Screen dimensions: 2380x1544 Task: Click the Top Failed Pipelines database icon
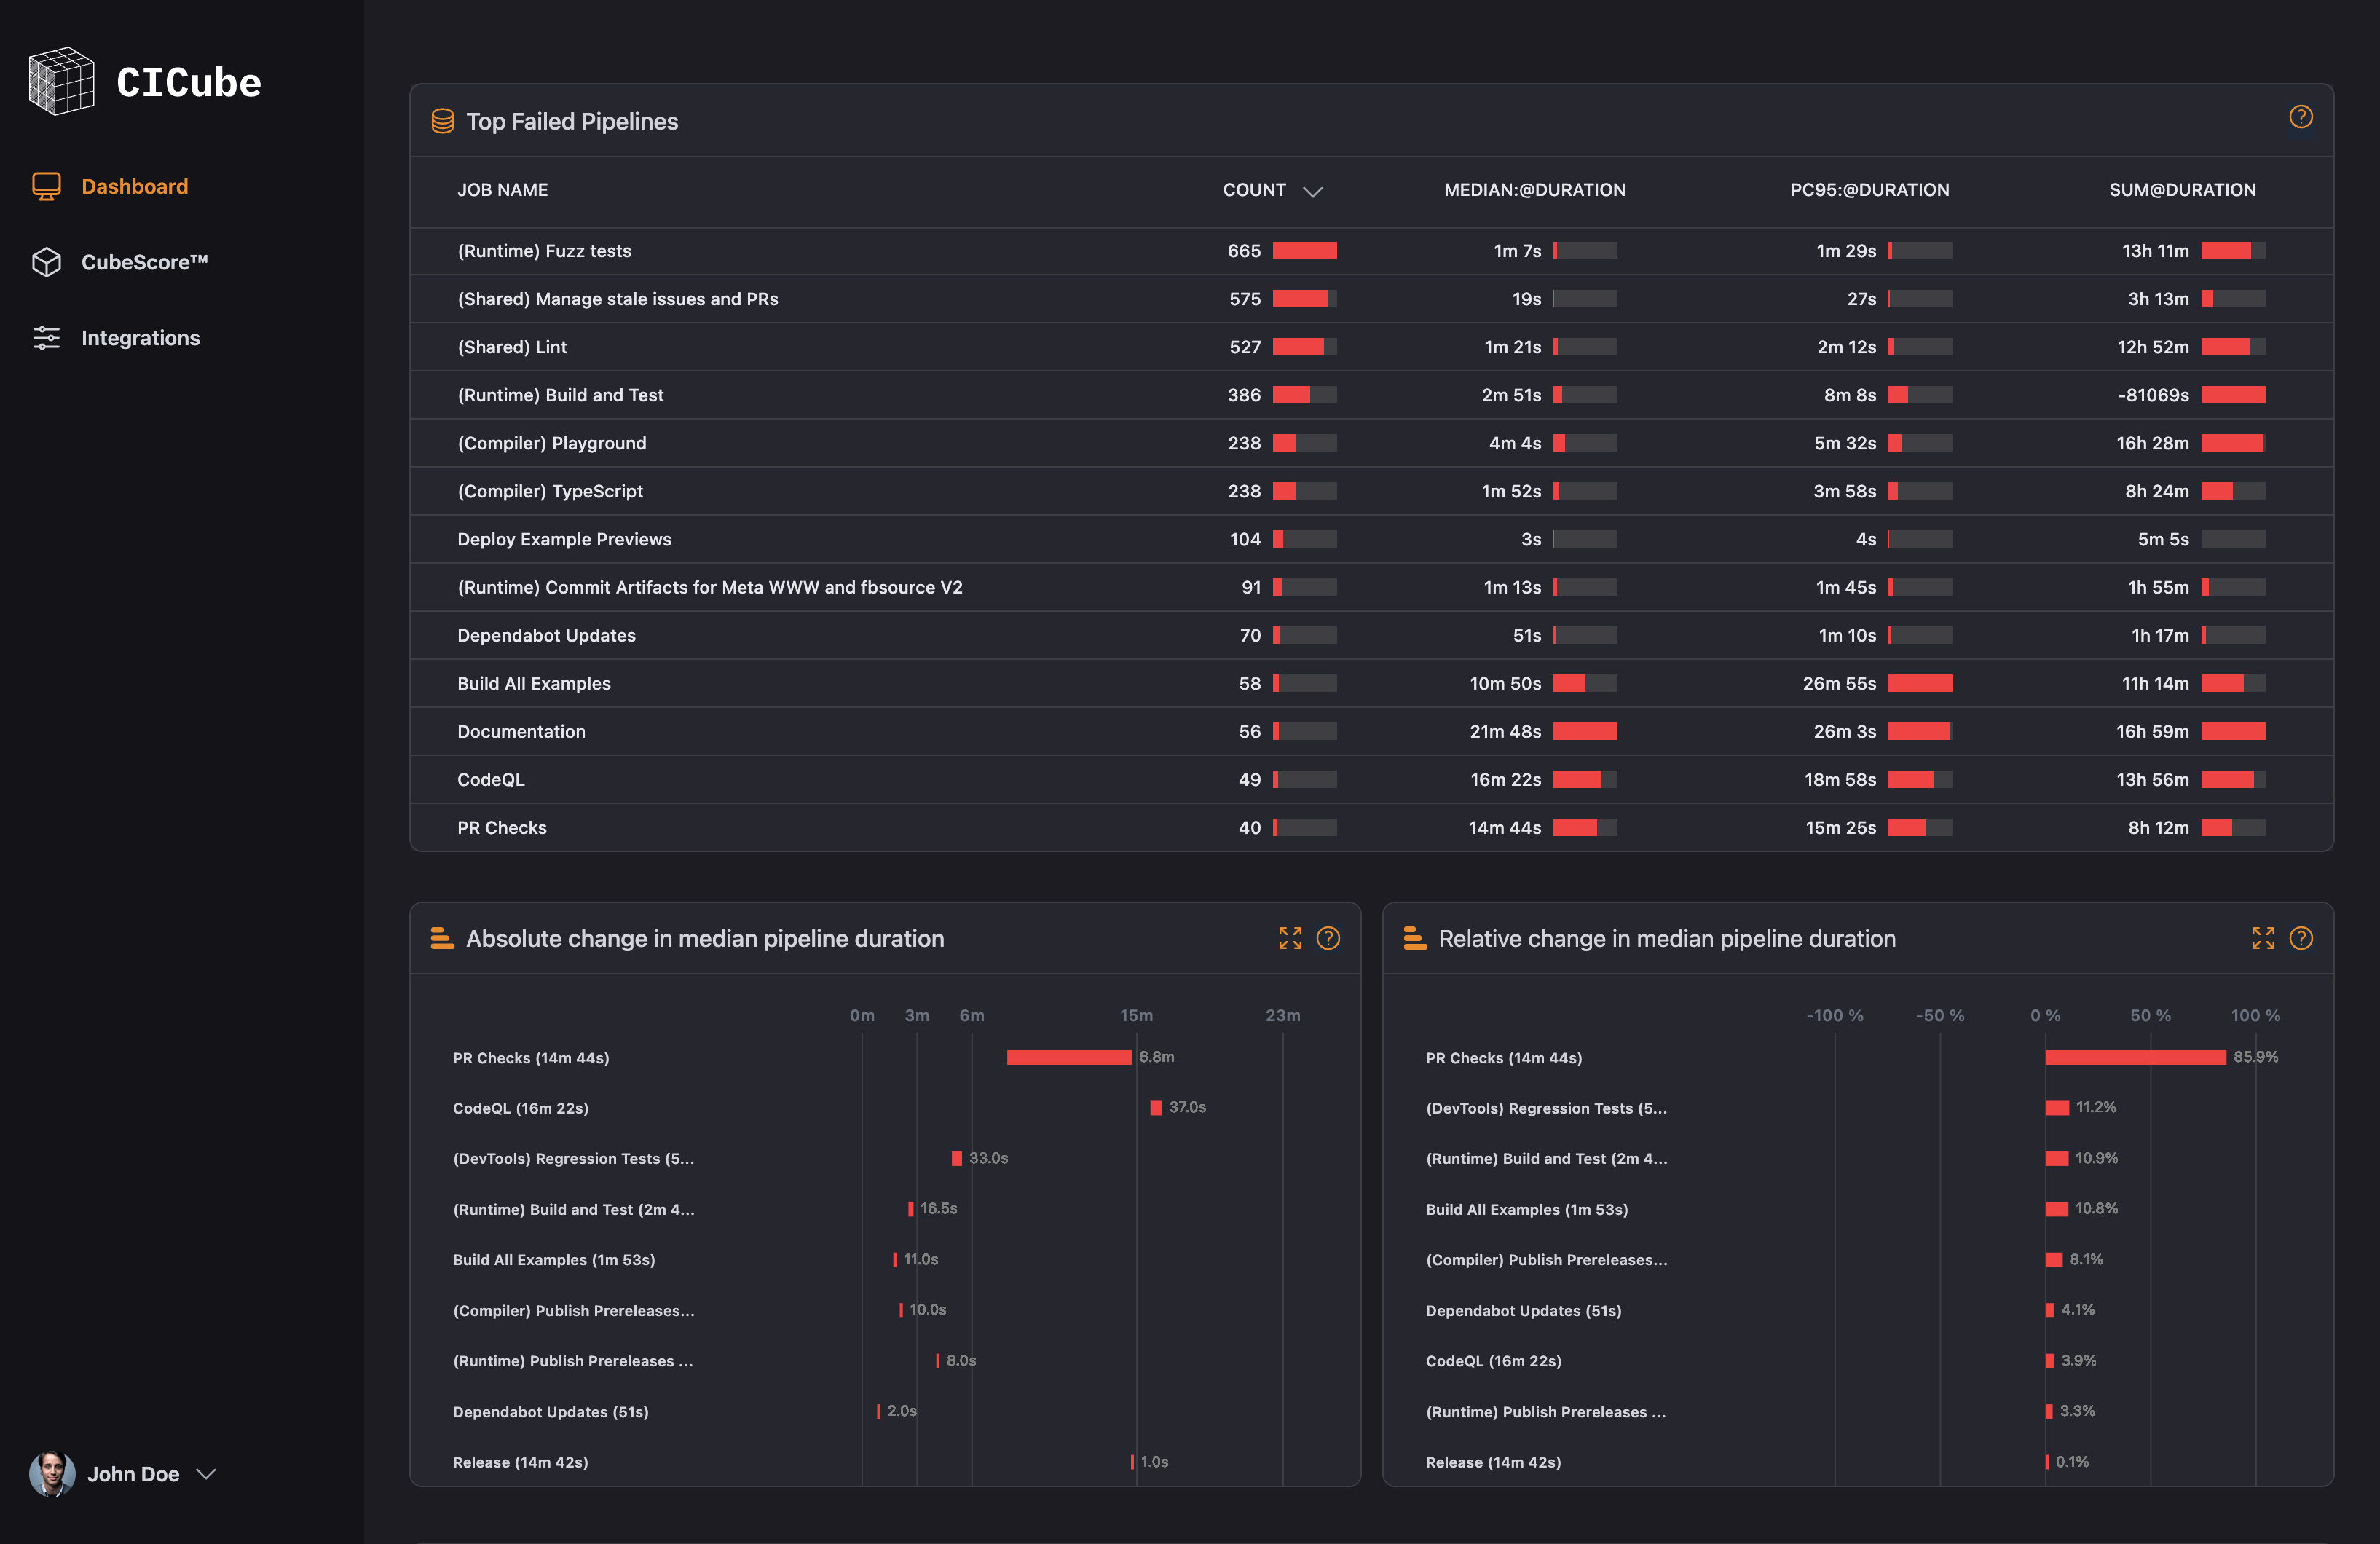pyautogui.click(x=442, y=121)
